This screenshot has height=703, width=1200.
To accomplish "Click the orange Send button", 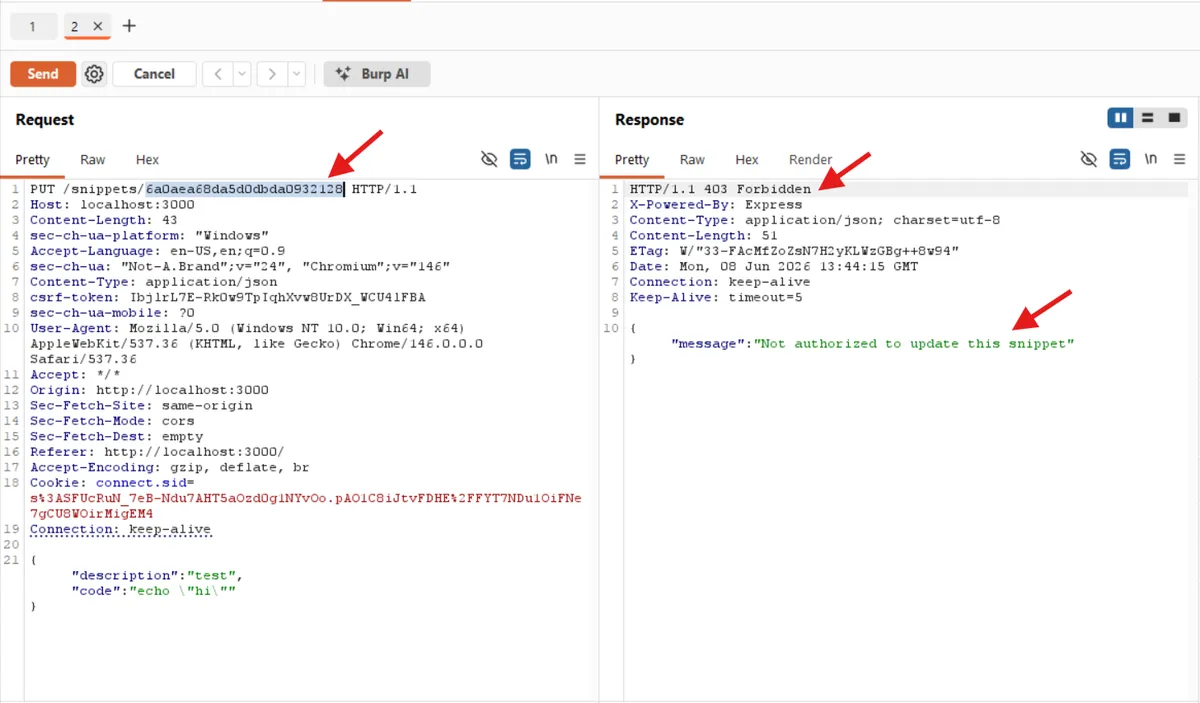I will (42, 74).
